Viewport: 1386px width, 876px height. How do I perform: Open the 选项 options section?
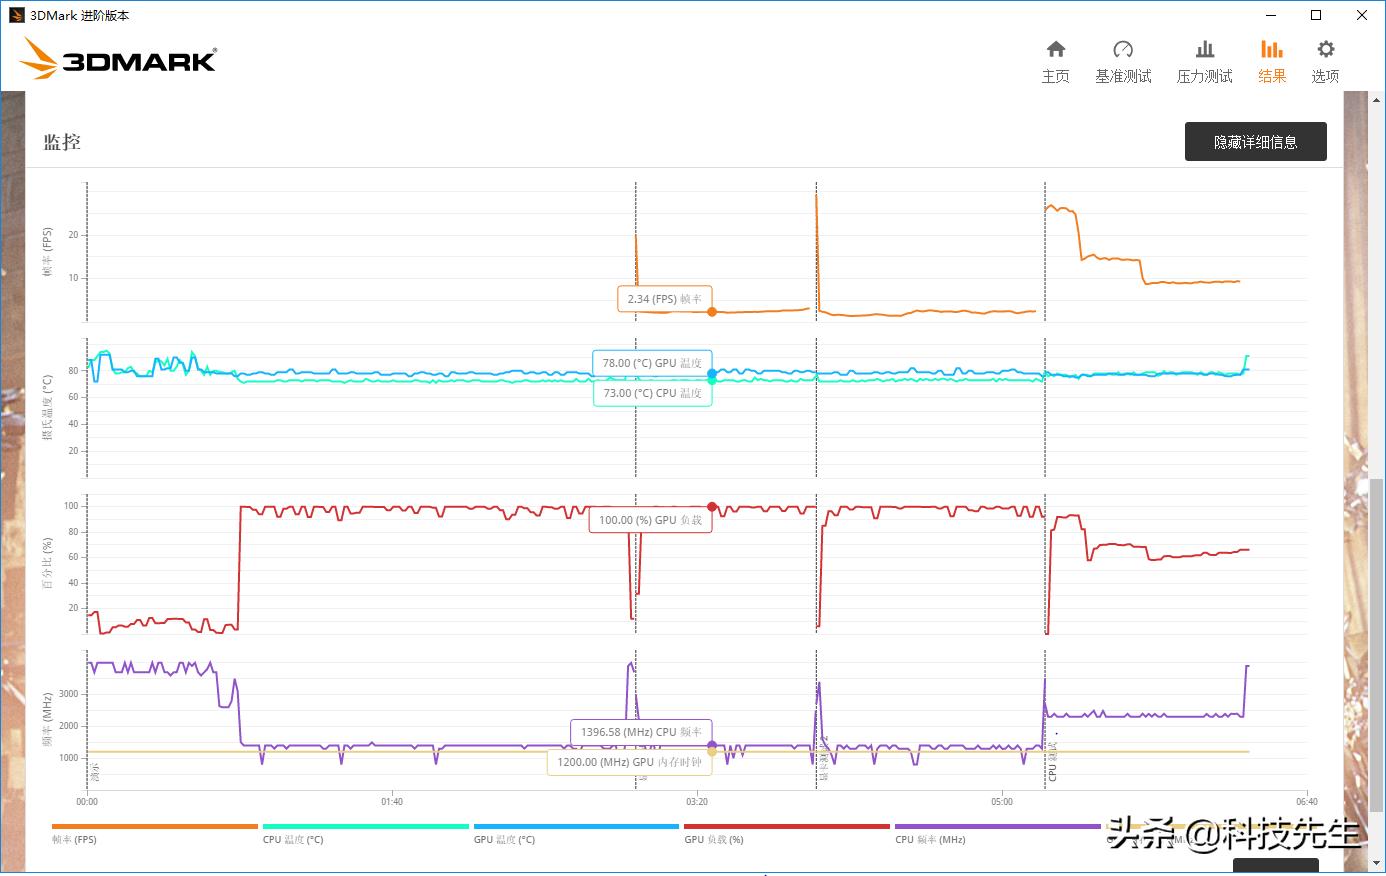1325,62
